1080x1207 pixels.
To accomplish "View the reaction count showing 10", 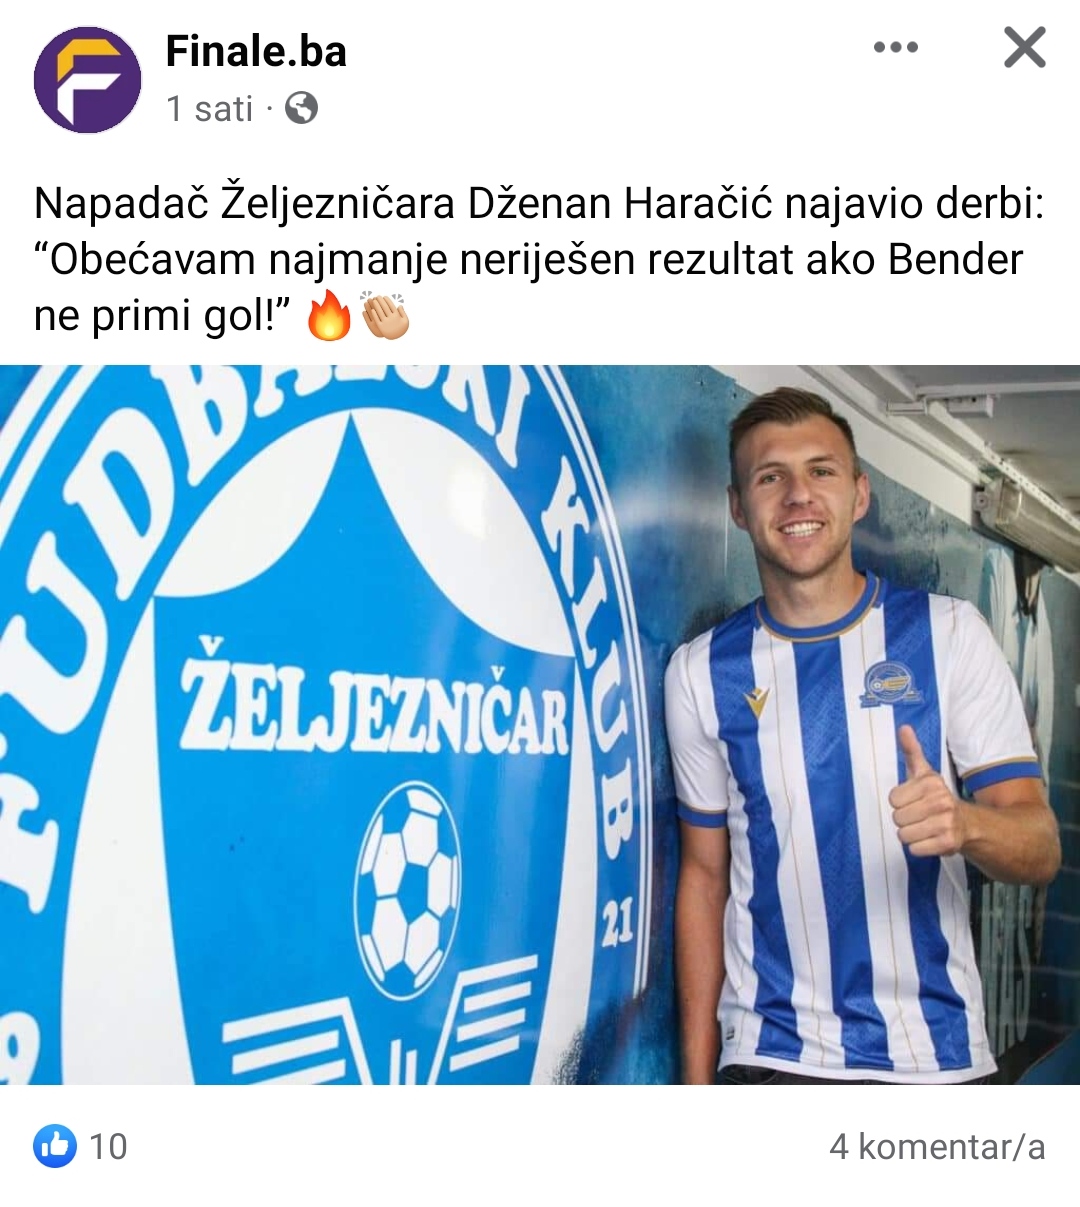I will pyautogui.click(x=108, y=1146).
